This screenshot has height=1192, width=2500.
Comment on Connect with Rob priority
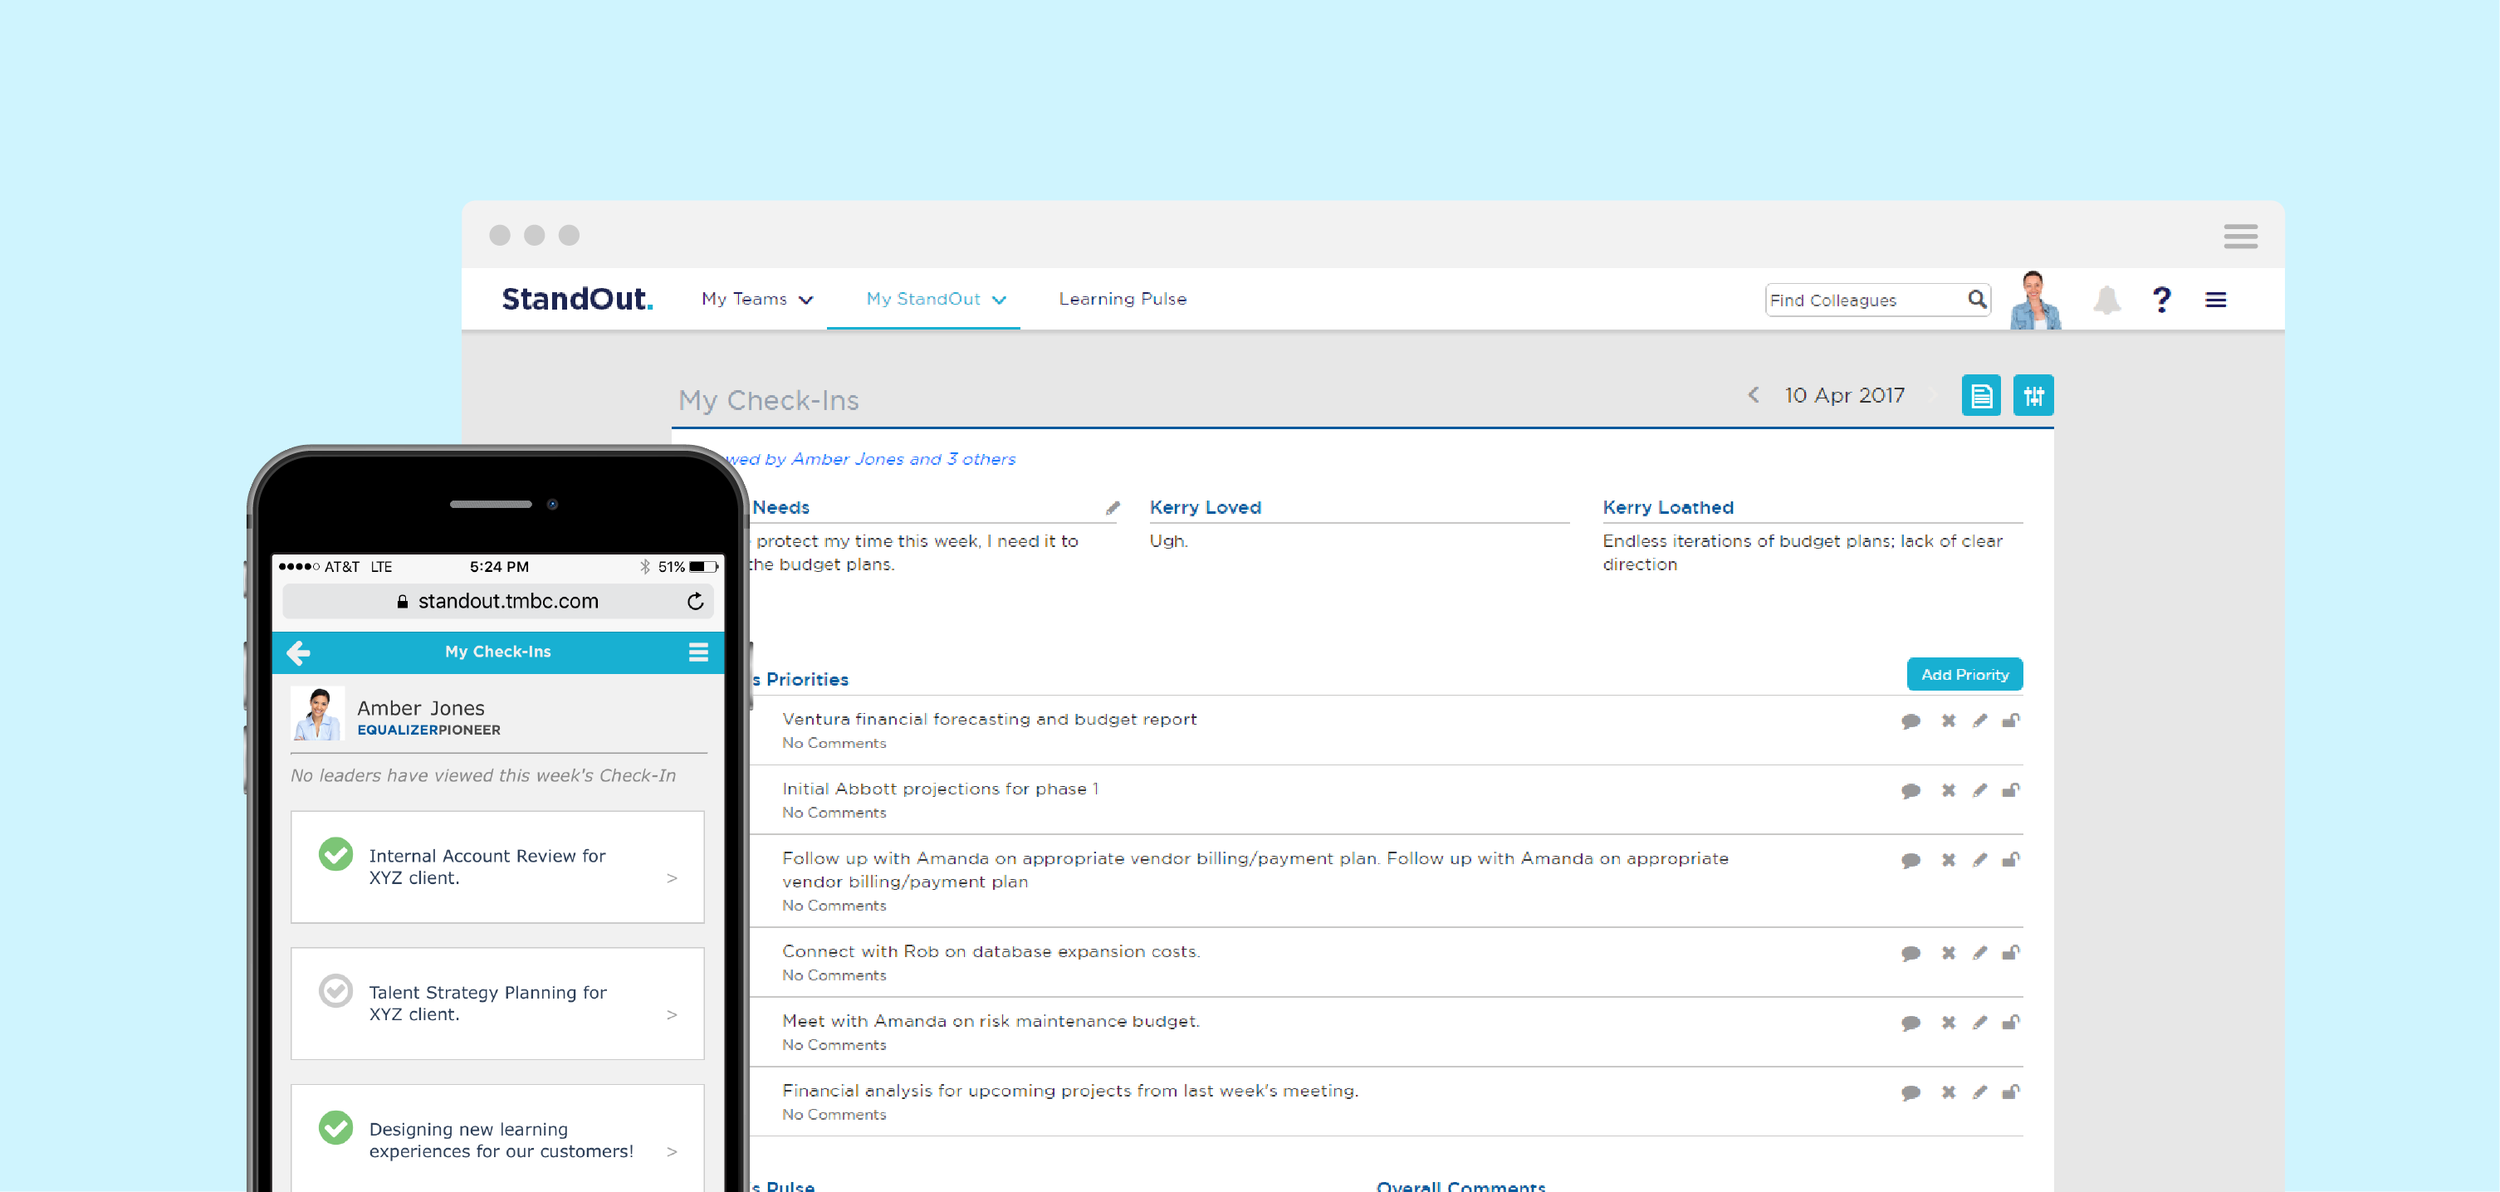point(1911,953)
